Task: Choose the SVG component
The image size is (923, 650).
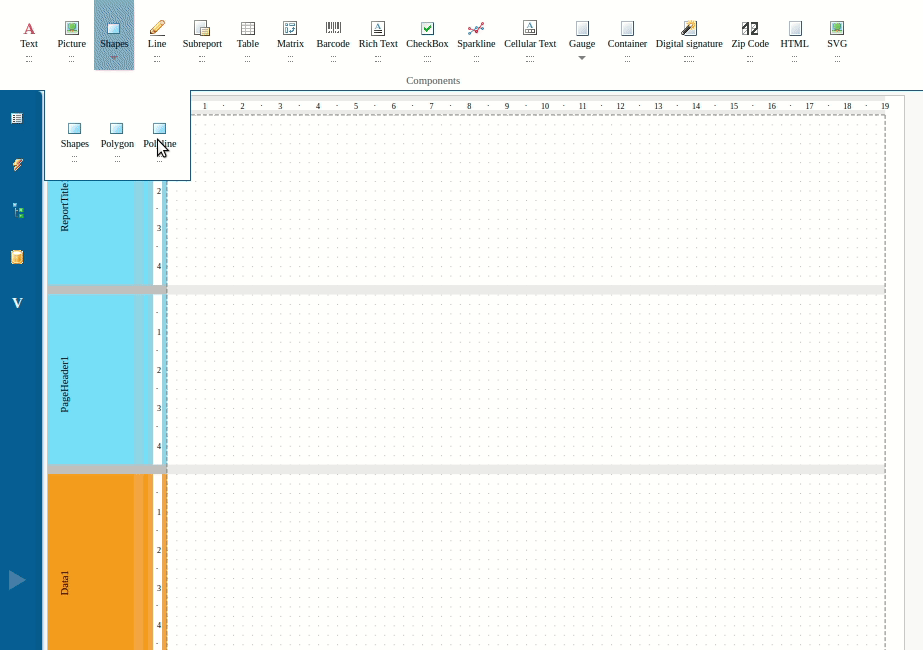Action: coord(837,35)
